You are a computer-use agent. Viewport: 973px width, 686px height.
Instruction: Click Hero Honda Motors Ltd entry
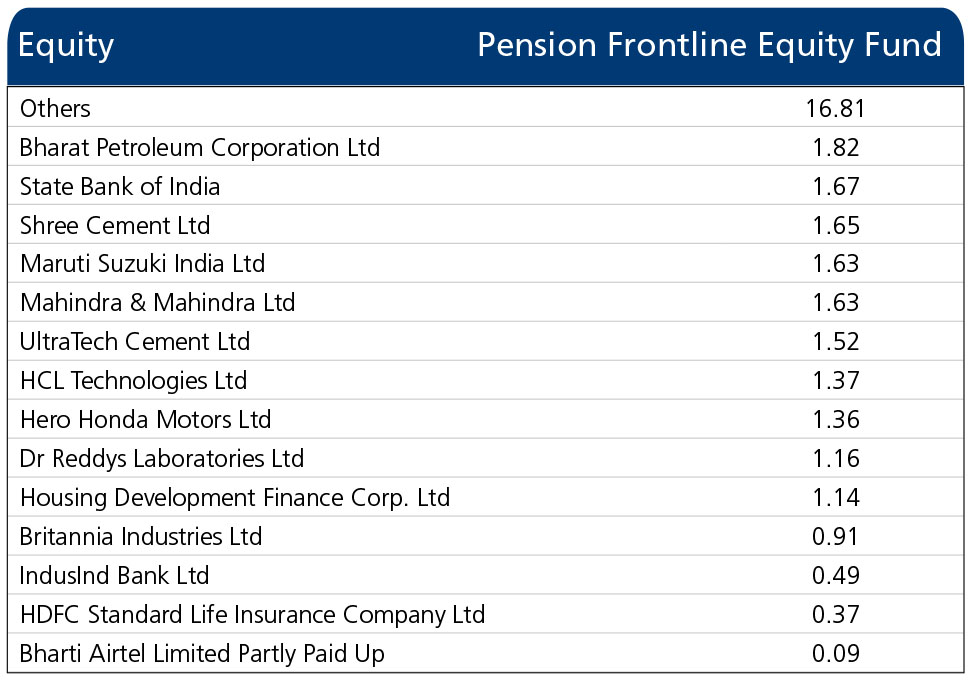coord(145,420)
